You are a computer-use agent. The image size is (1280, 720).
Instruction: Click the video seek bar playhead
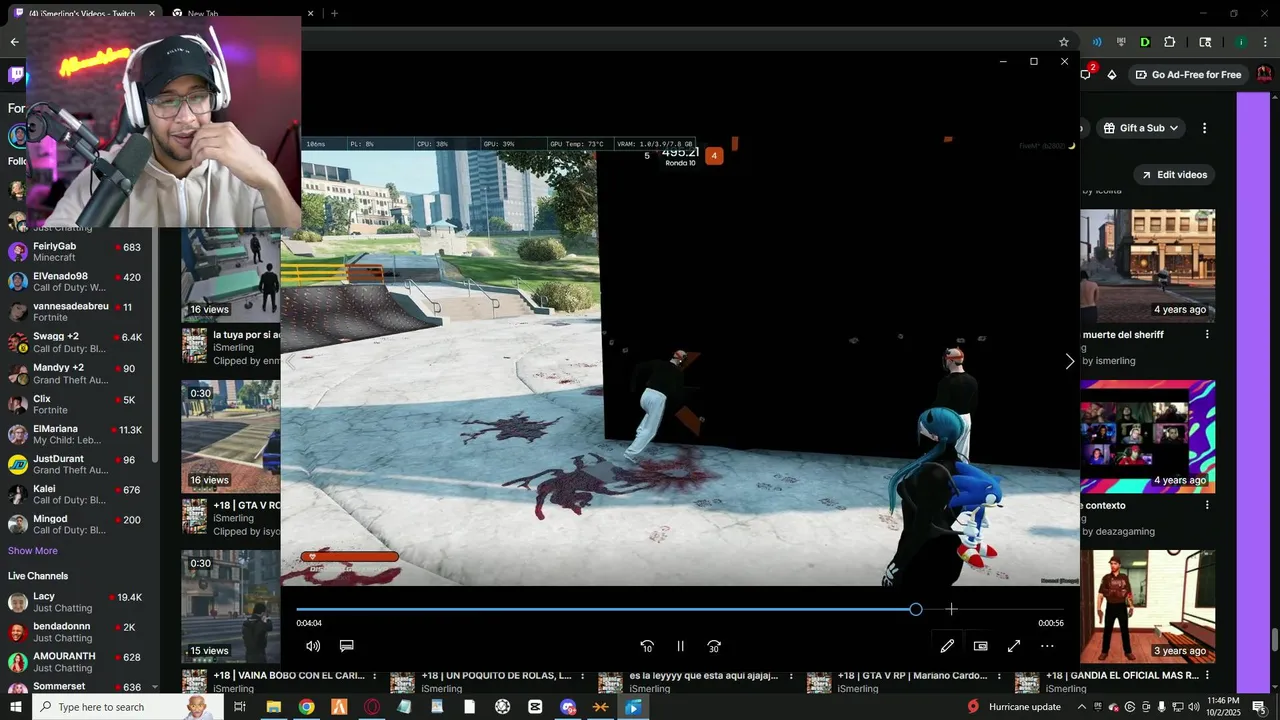point(916,609)
